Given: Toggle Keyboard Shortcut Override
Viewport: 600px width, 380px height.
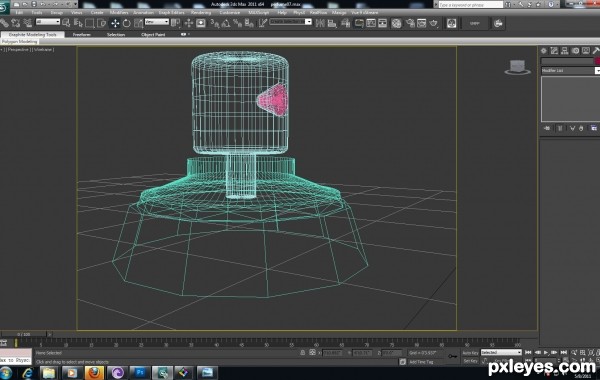Looking at the screenshot, I should [x=201, y=23].
